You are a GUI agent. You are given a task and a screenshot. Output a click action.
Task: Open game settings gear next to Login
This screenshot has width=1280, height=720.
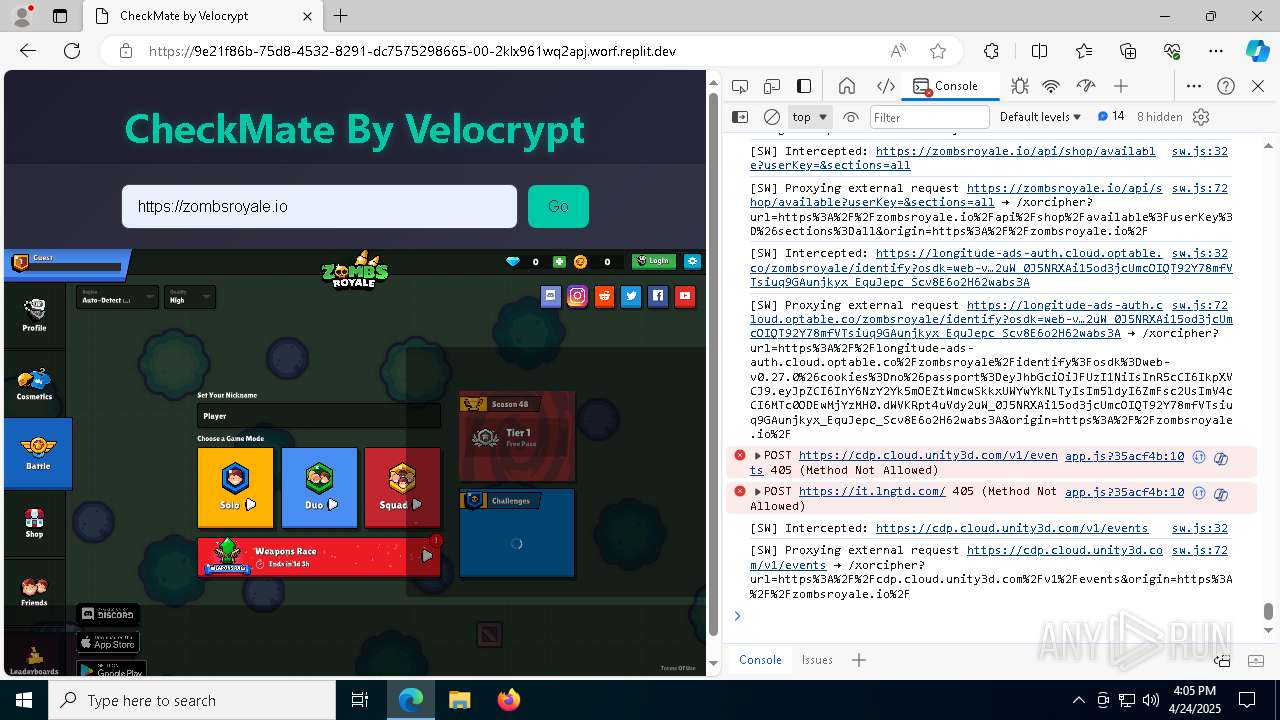pos(692,261)
